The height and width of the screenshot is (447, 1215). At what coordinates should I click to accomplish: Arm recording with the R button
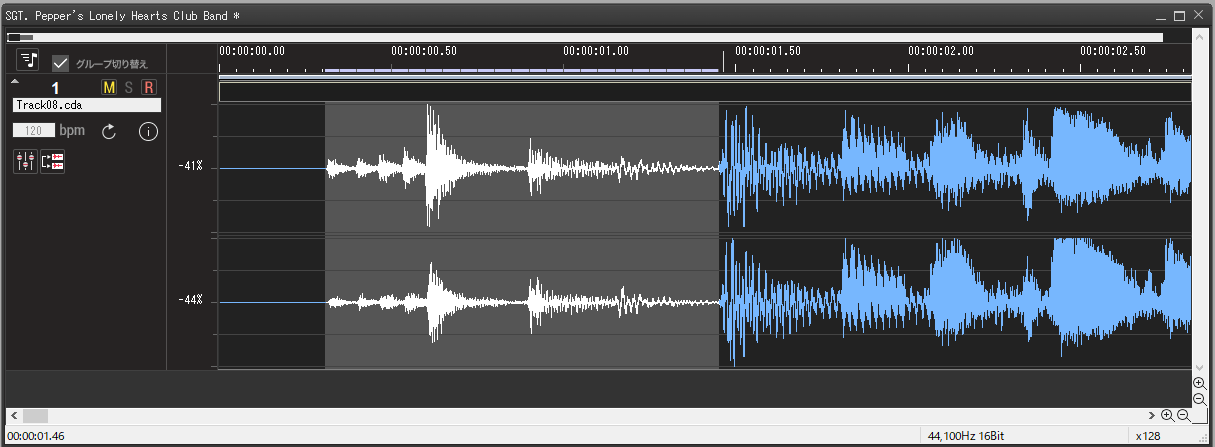148,88
